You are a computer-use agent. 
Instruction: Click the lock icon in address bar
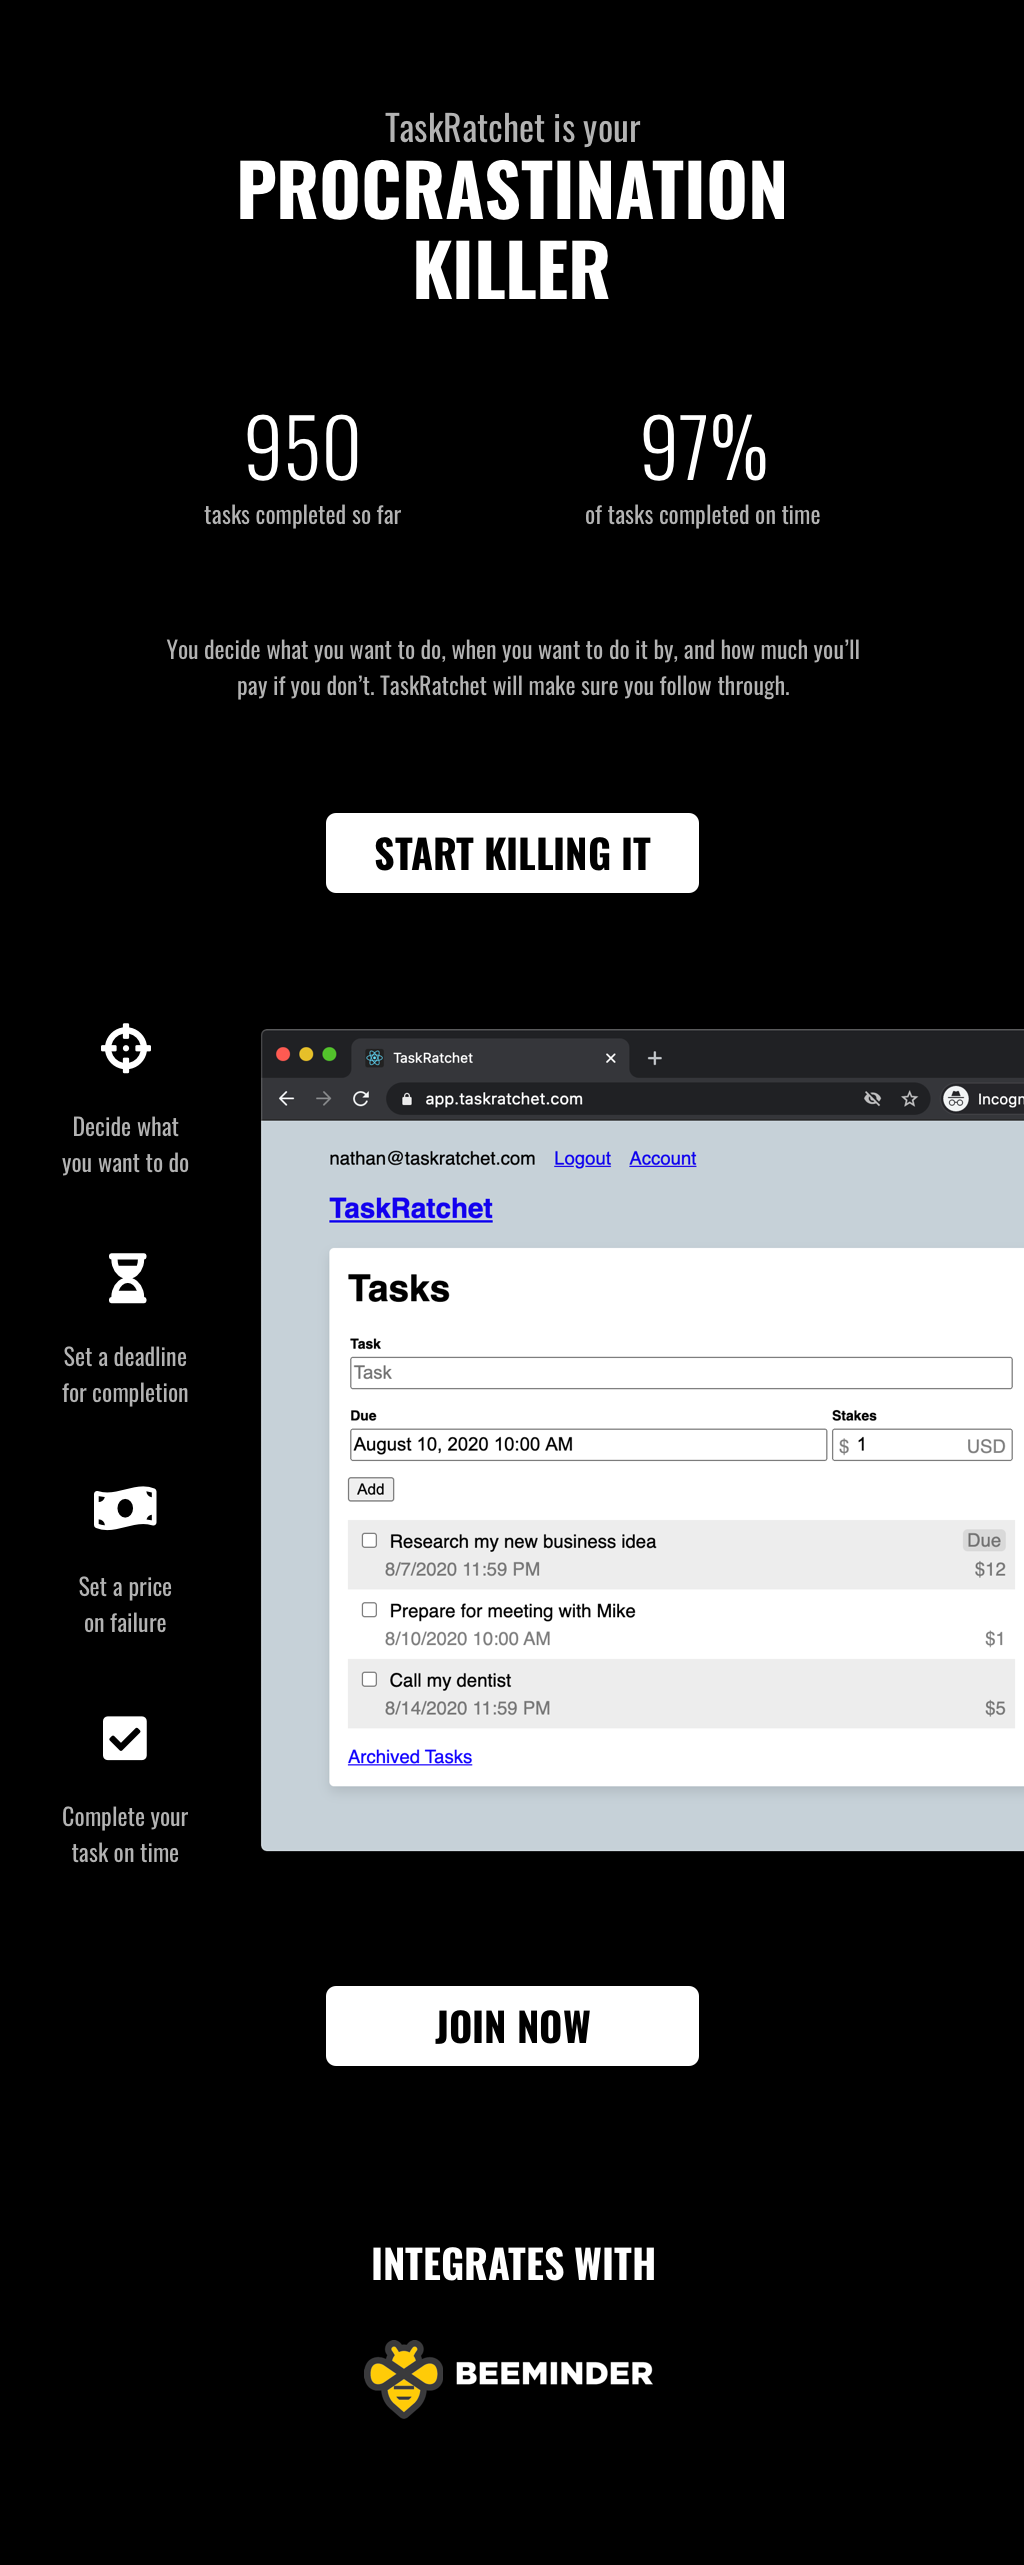pyautogui.click(x=406, y=1099)
